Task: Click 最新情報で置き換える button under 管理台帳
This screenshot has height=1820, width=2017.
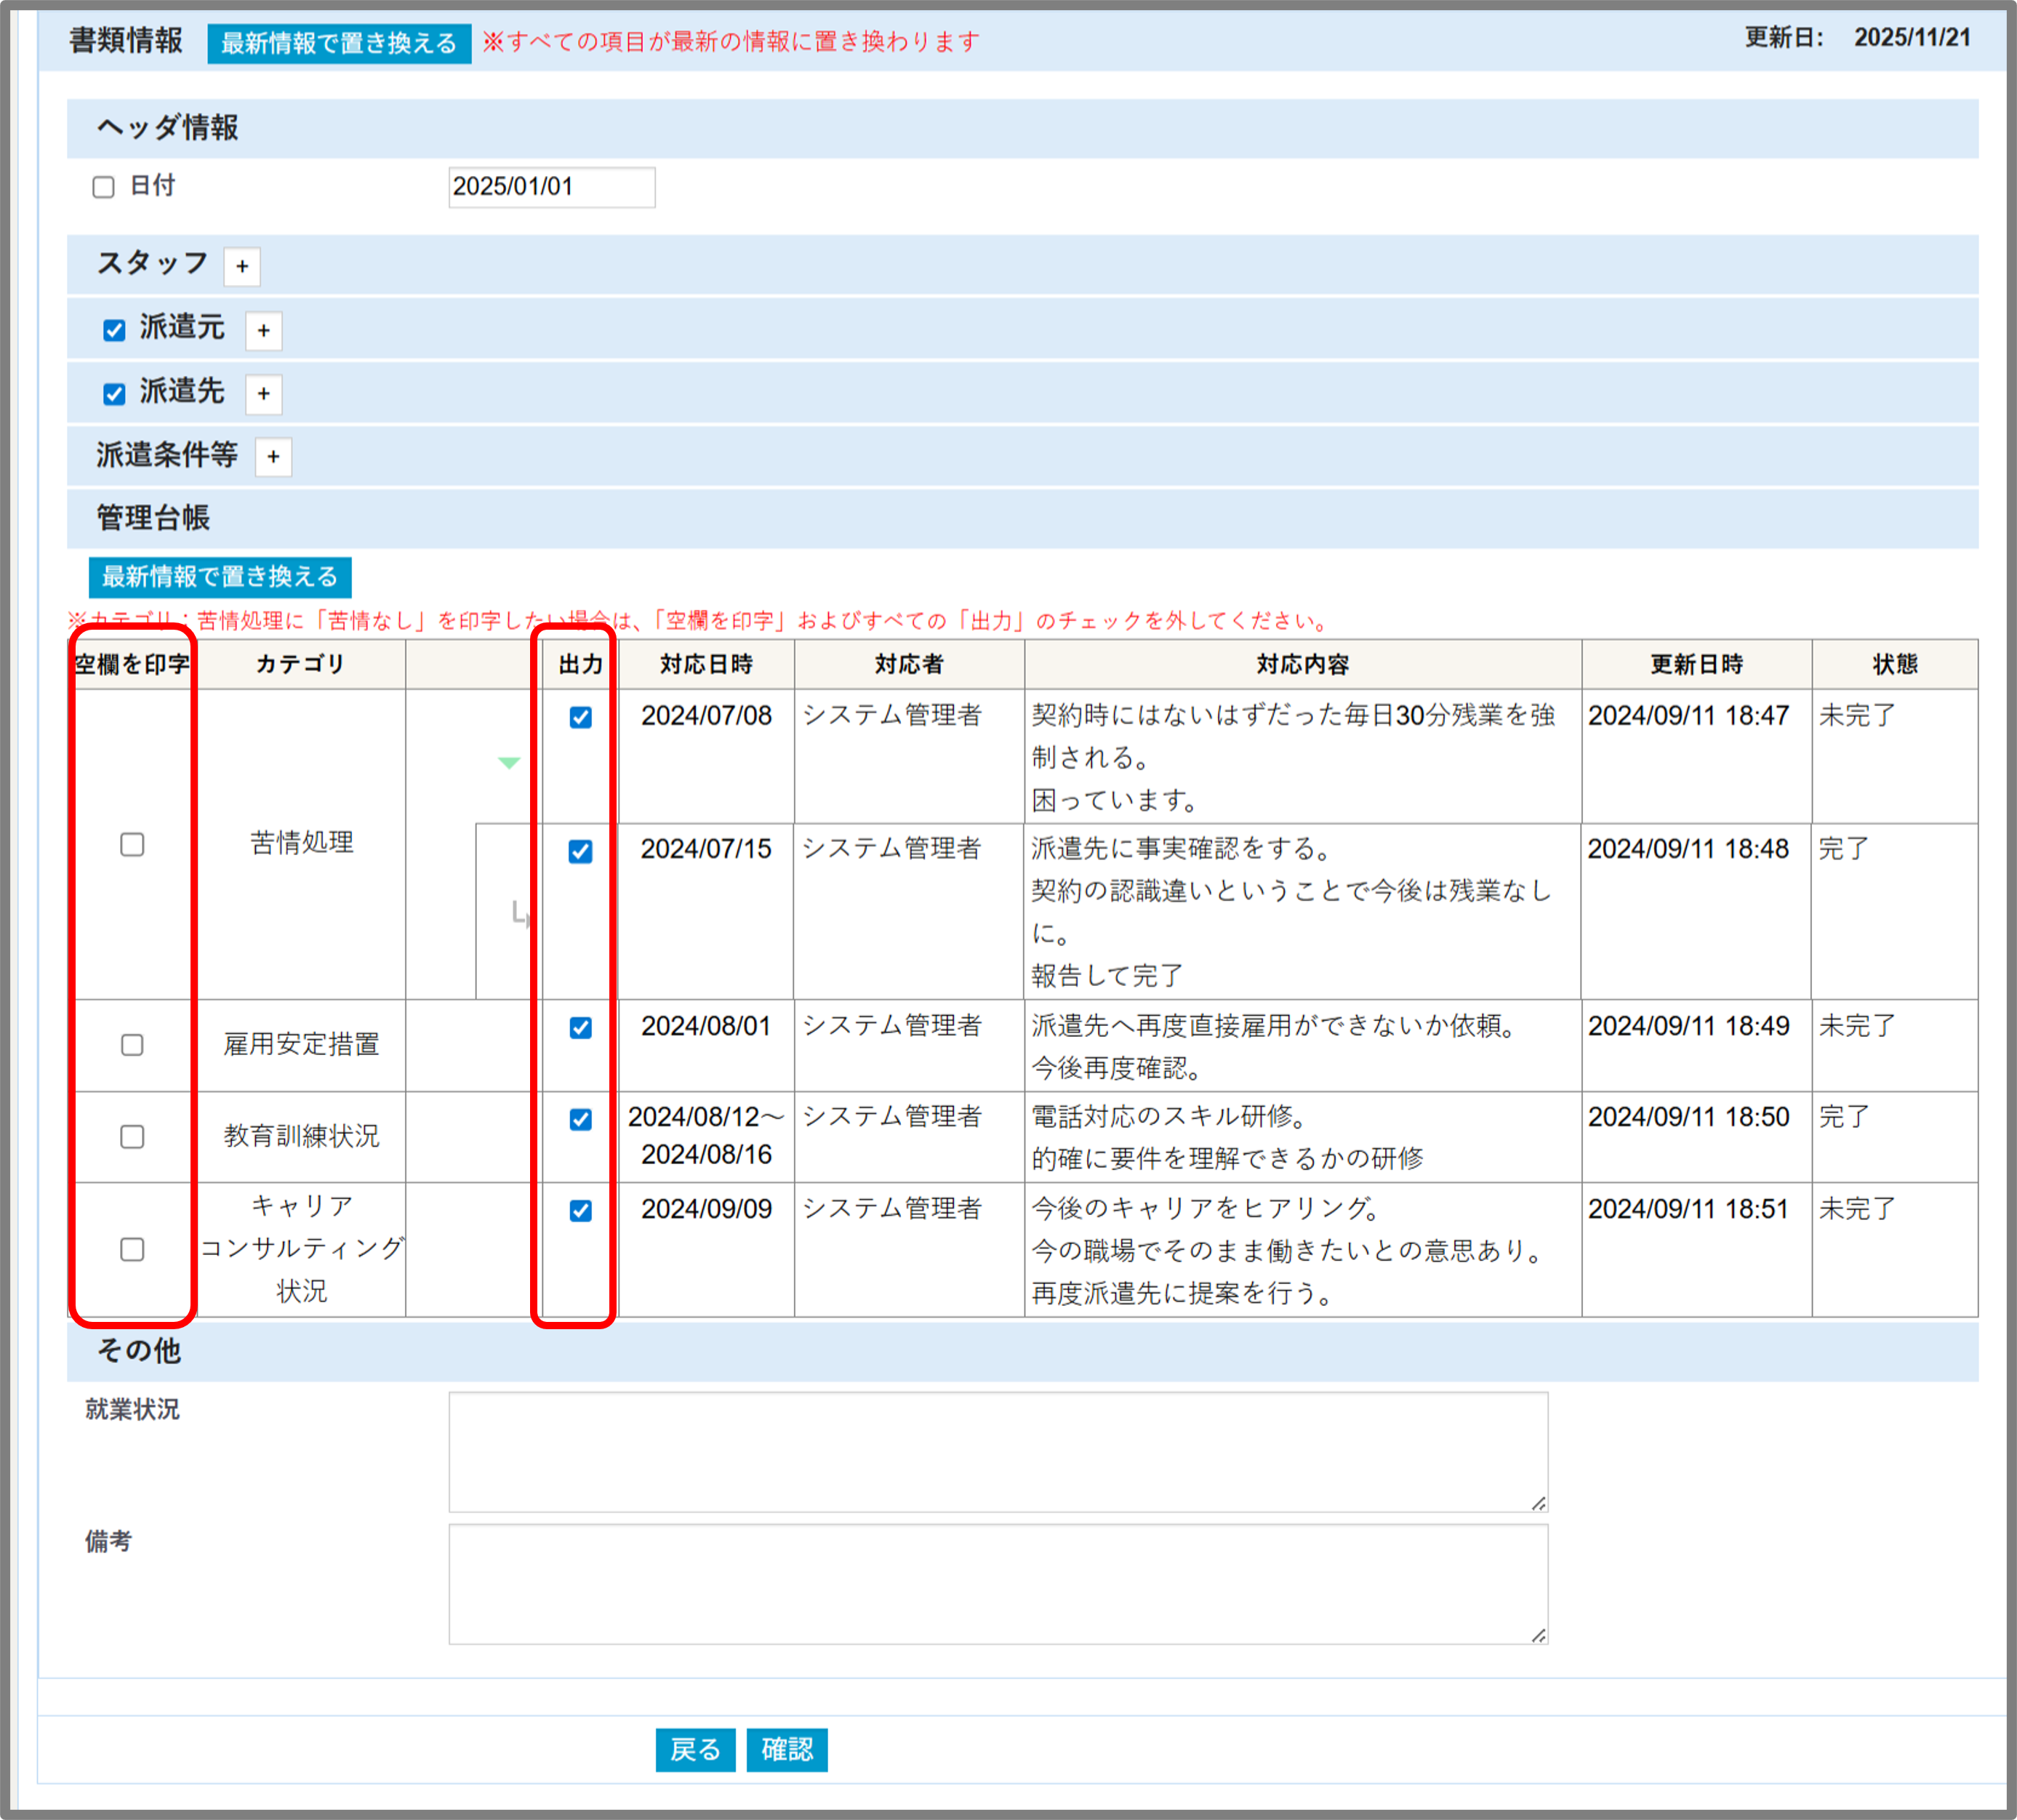Action: pos(220,577)
